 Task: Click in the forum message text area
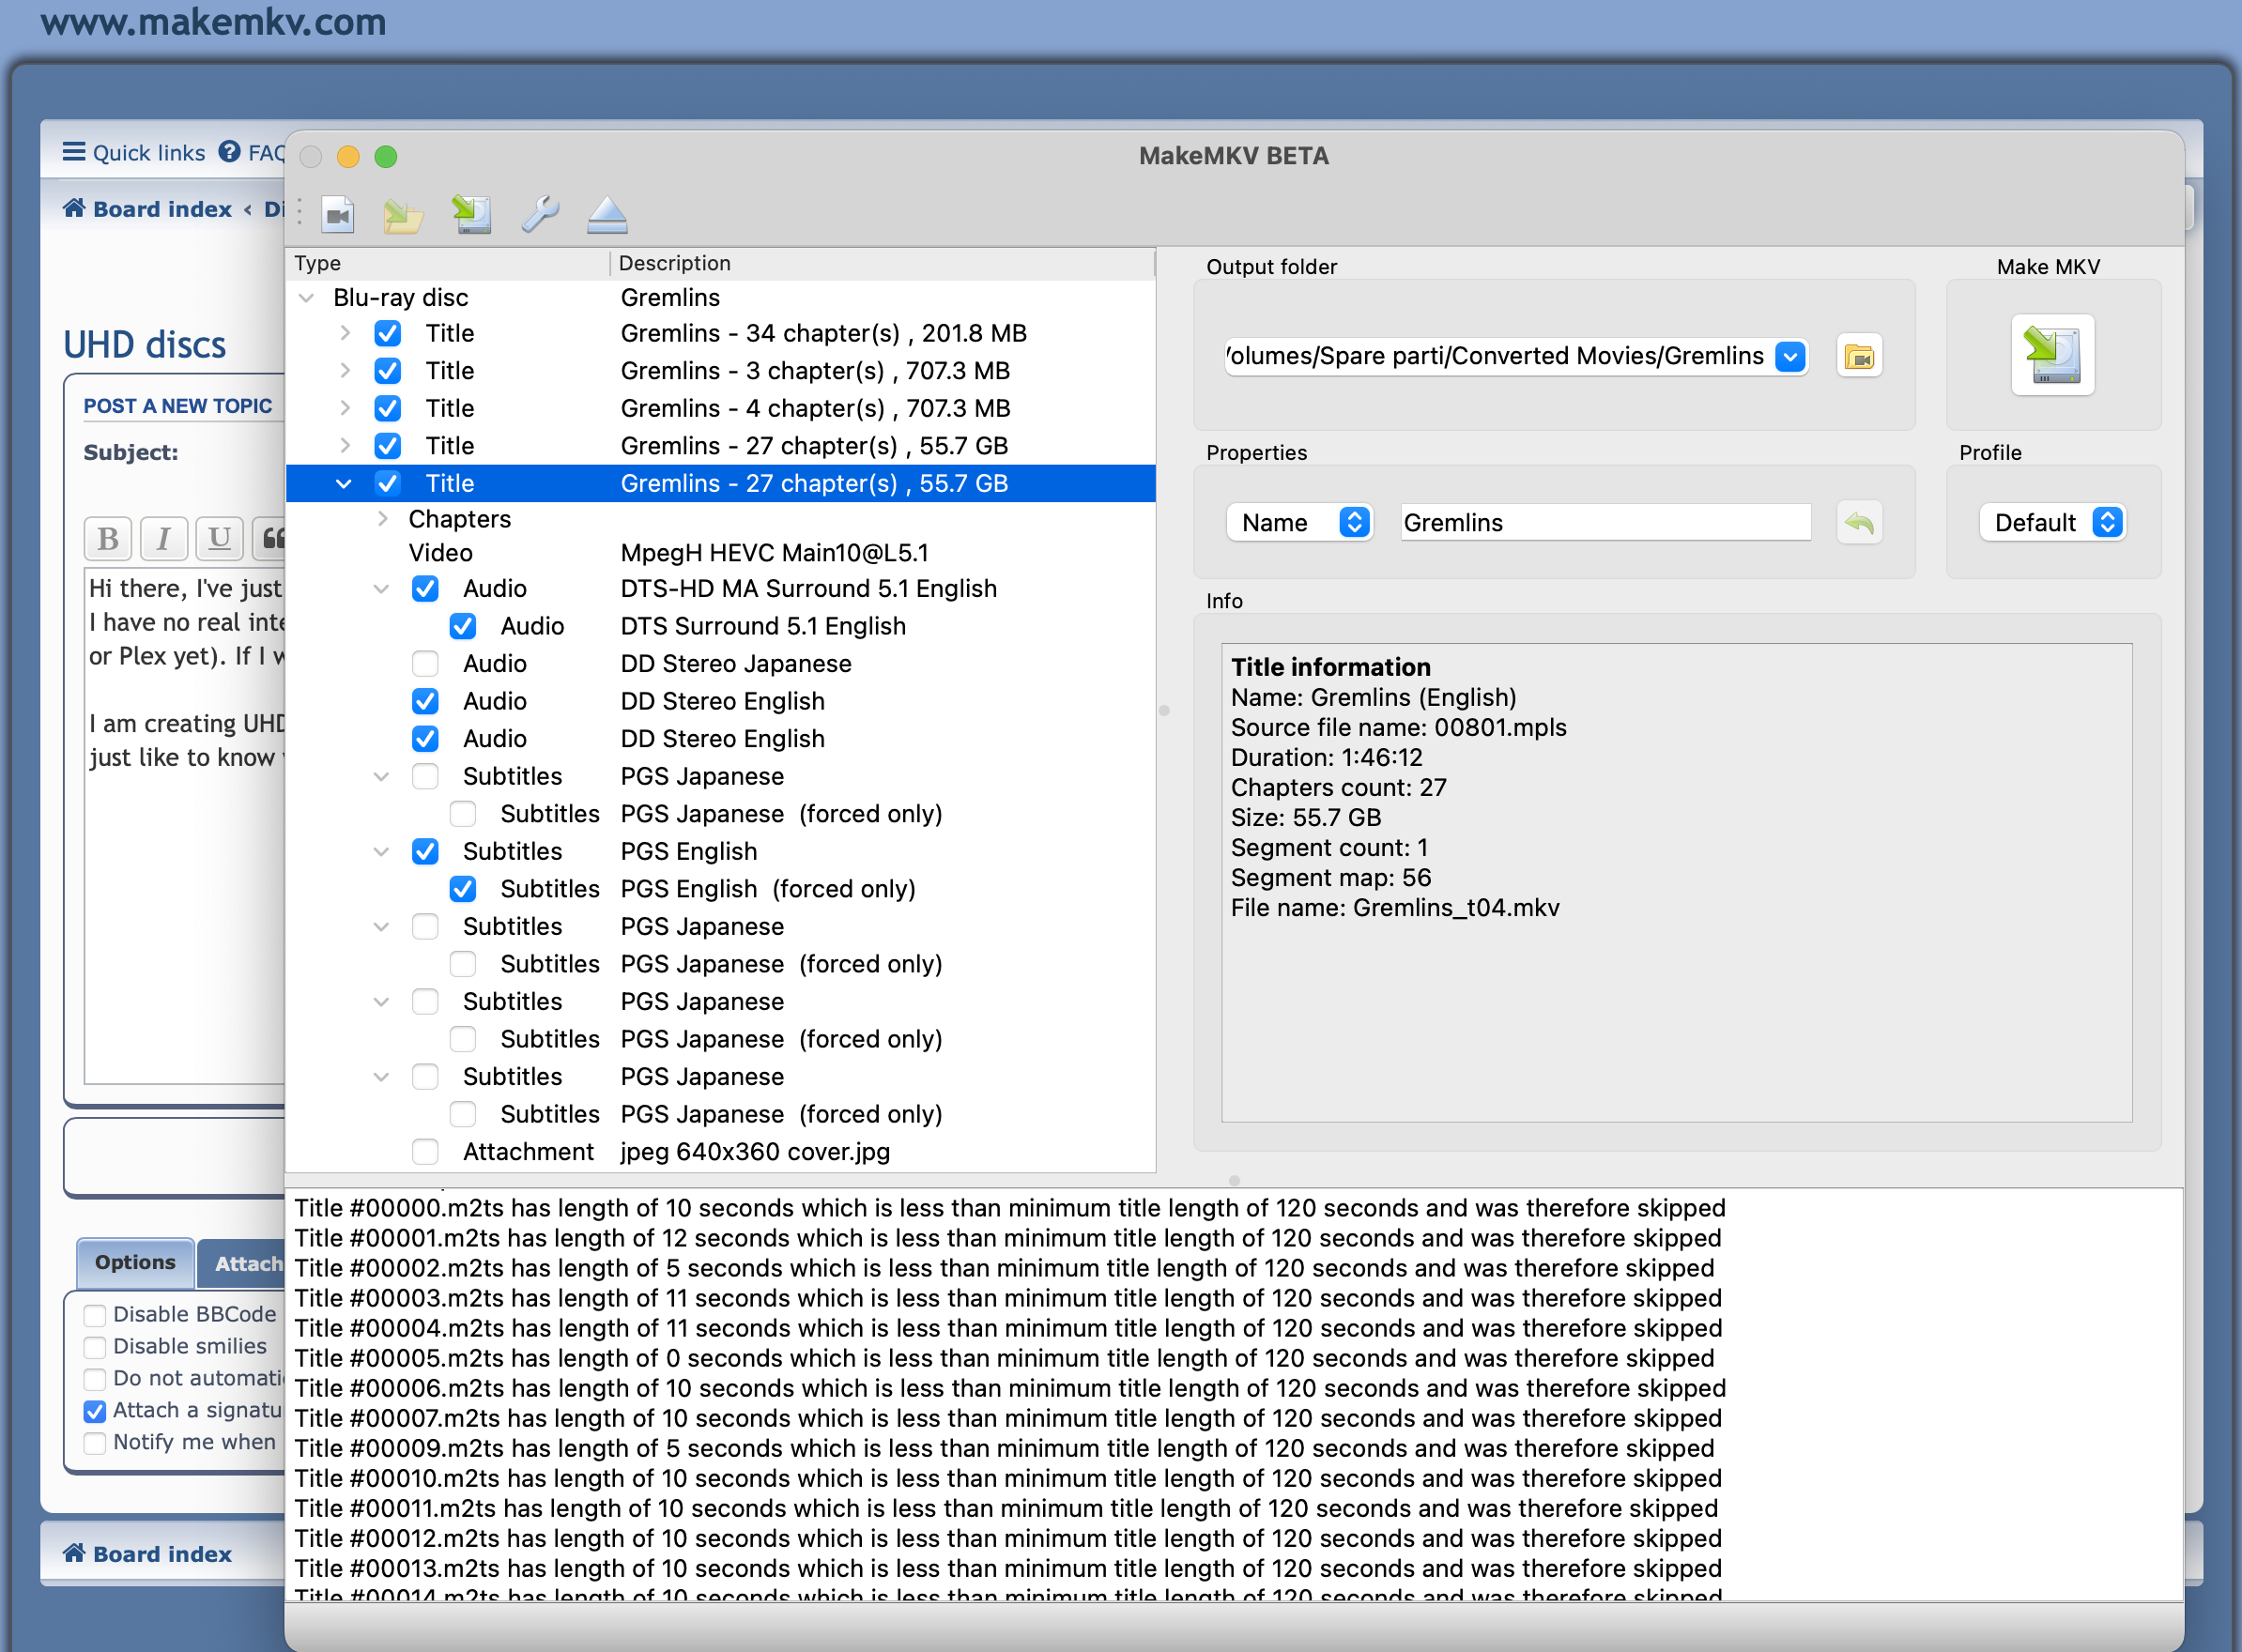186,825
